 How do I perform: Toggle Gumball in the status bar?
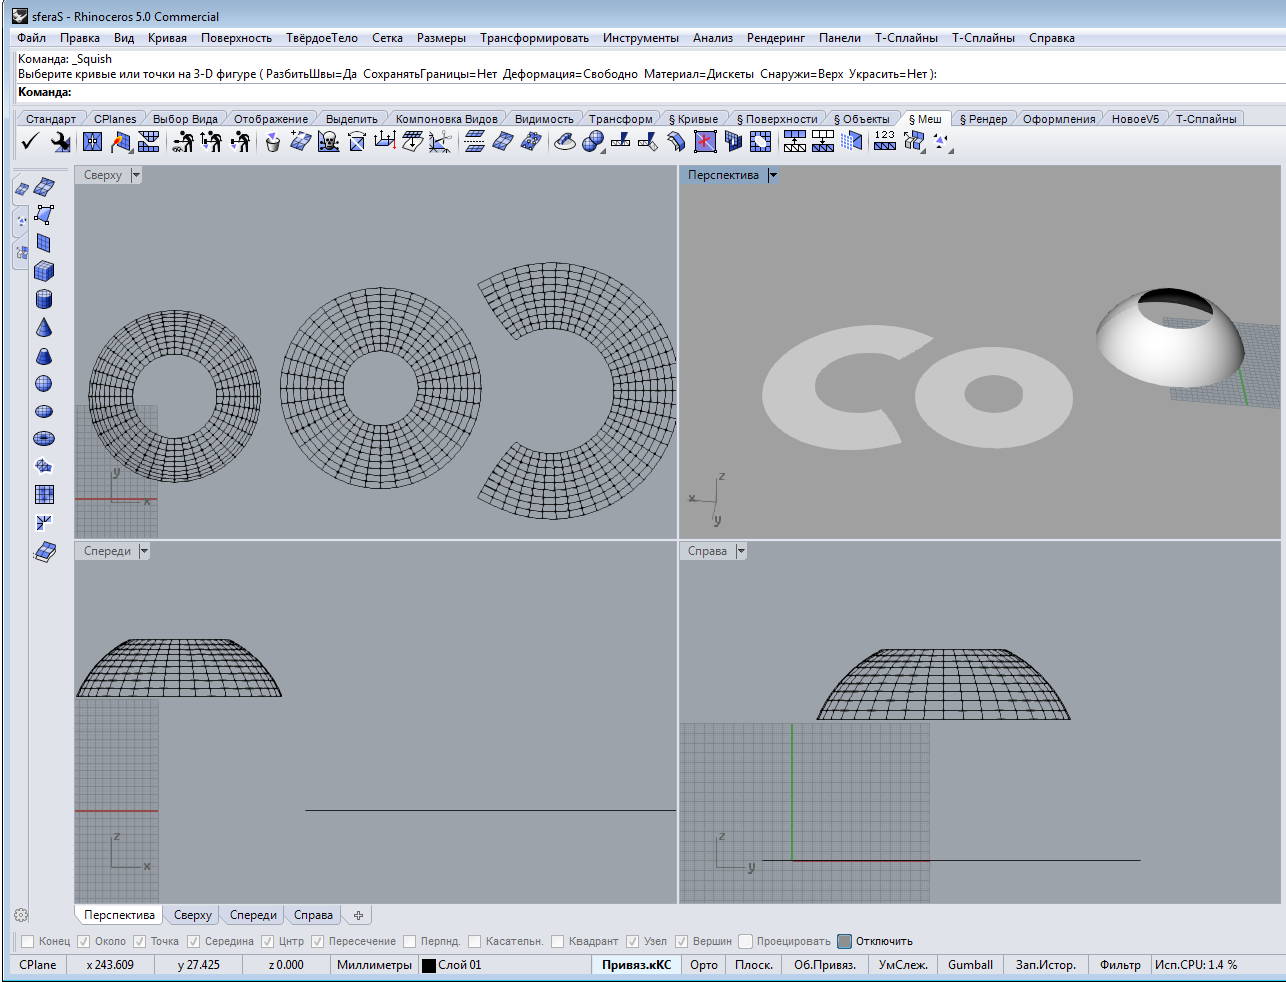click(970, 965)
